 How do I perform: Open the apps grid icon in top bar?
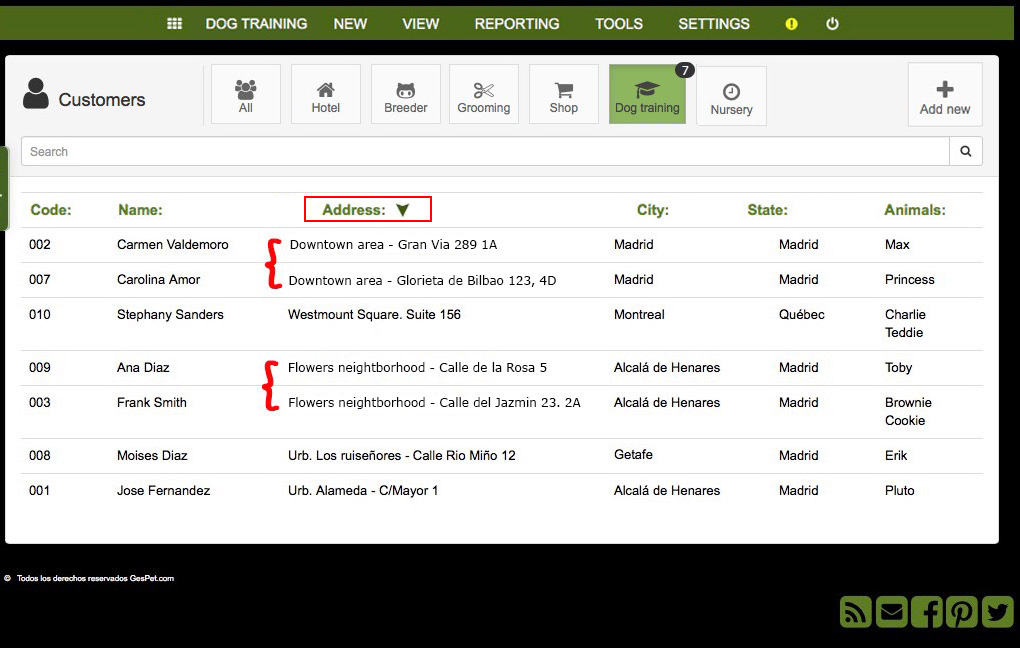tap(174, 23)
